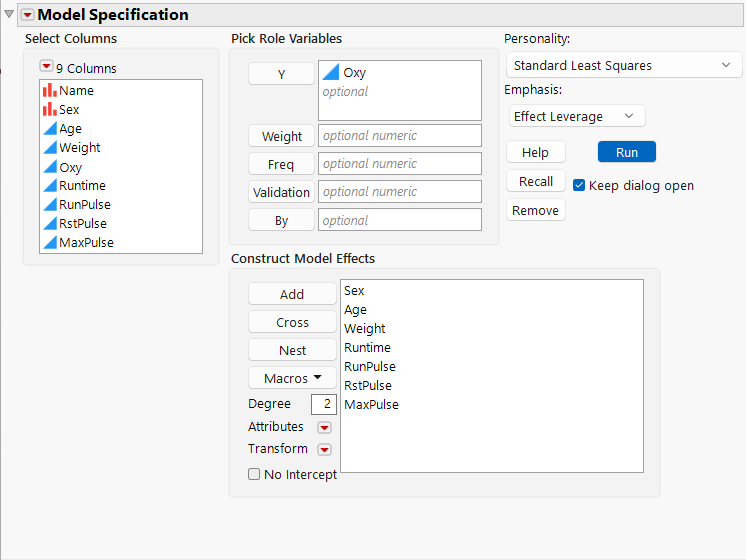Enable the No Intercept checkbox
Viewport: 746px width, 560px height.
pos(254,474)
